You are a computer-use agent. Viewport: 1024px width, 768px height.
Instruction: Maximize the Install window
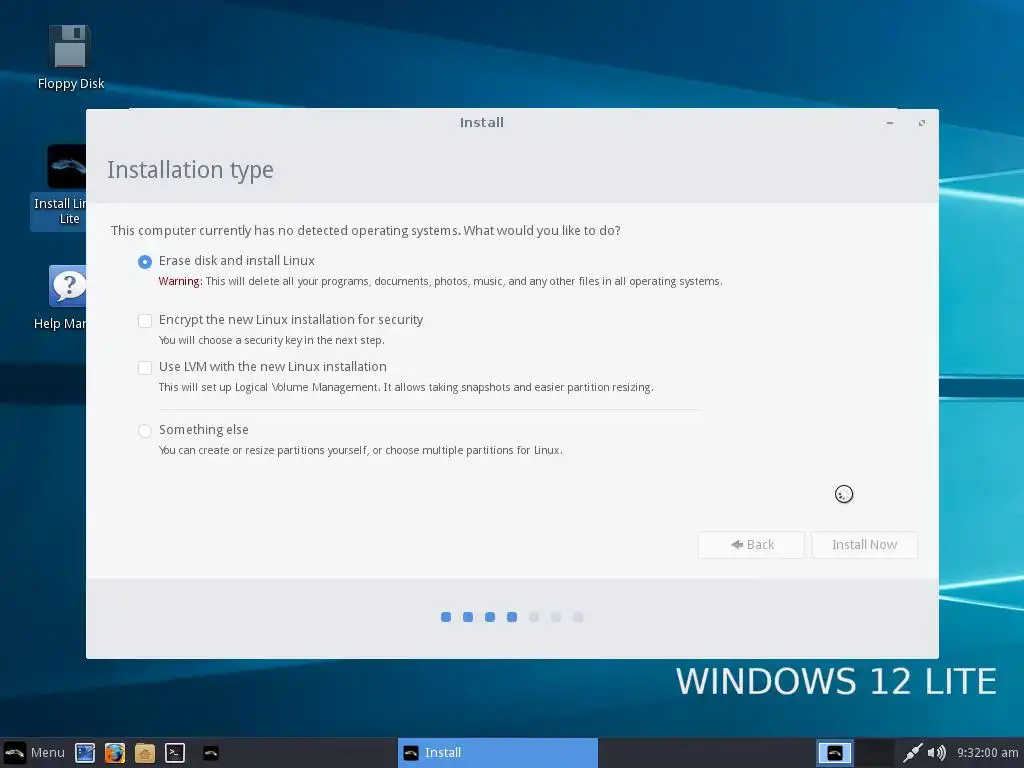tap(921, 123)
